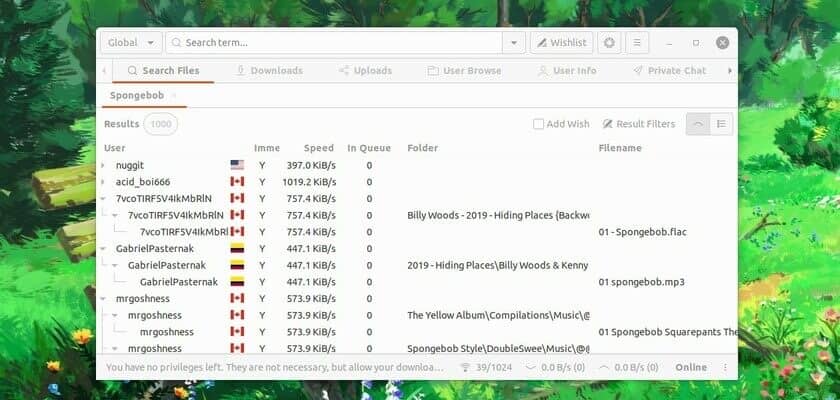Screen dimensions: 840x400
Task: Open the Global search mode dropdown
Action: pos(132,43)
